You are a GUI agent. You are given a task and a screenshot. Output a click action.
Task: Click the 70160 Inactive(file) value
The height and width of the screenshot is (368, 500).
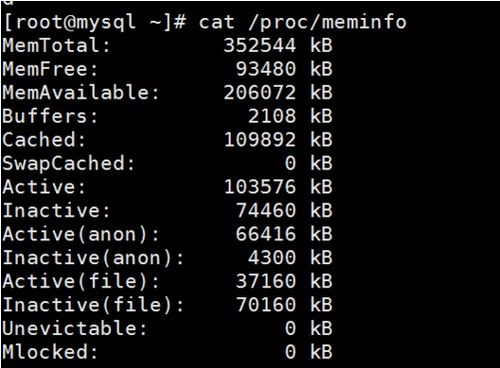point(266,305)
